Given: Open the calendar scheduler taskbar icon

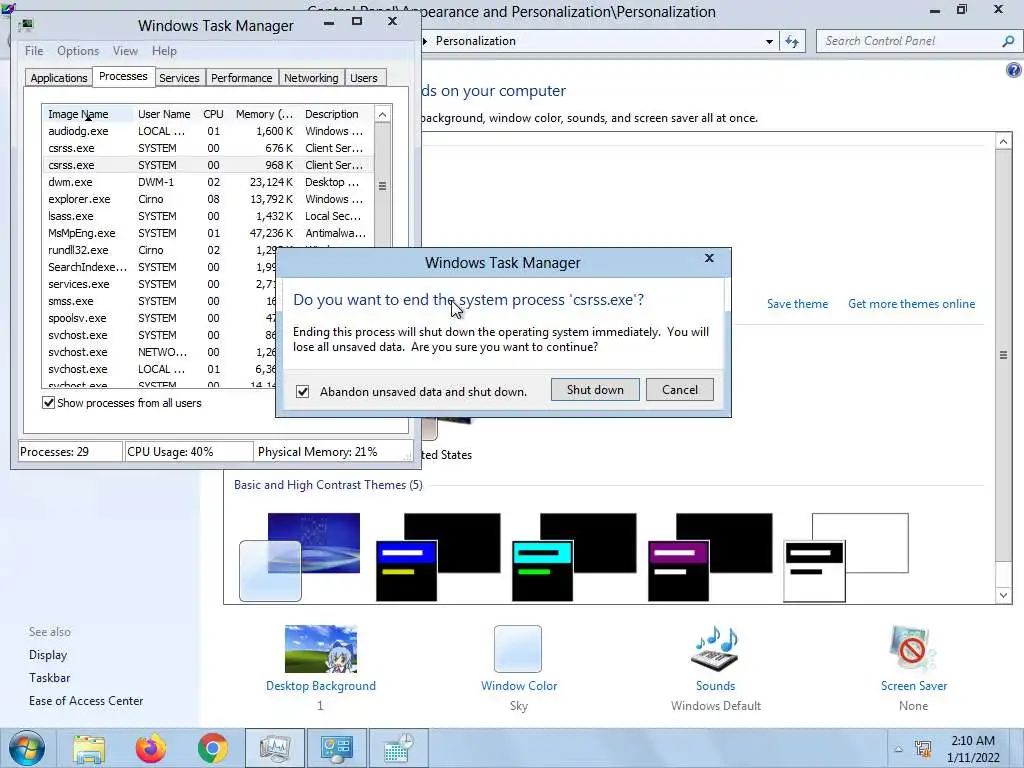Looking at the screenshot, I should [399, 748].
